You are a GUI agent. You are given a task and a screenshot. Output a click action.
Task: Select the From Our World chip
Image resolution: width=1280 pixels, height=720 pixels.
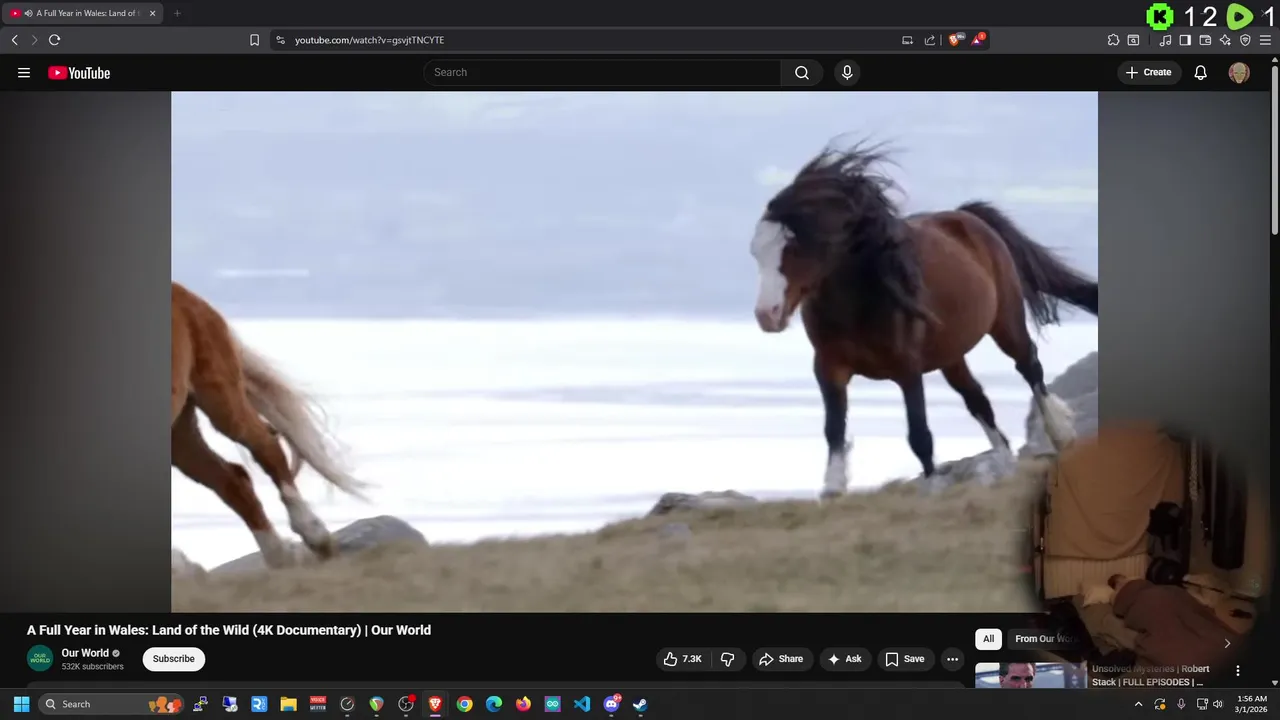tap(1044, 639)
